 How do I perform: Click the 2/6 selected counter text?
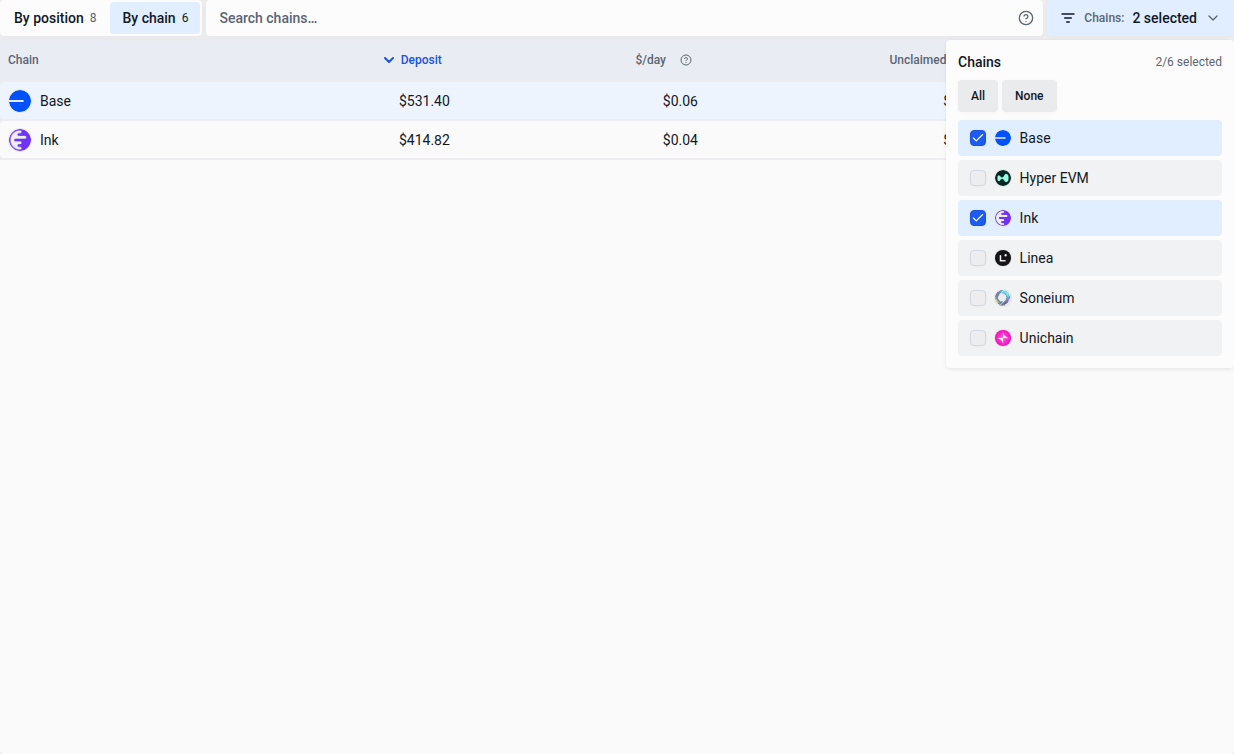point(1188,62)
